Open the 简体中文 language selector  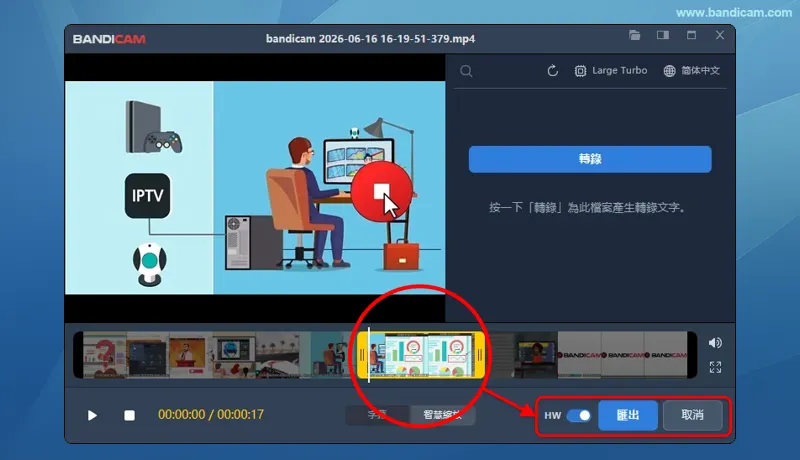tap(691, 71)
